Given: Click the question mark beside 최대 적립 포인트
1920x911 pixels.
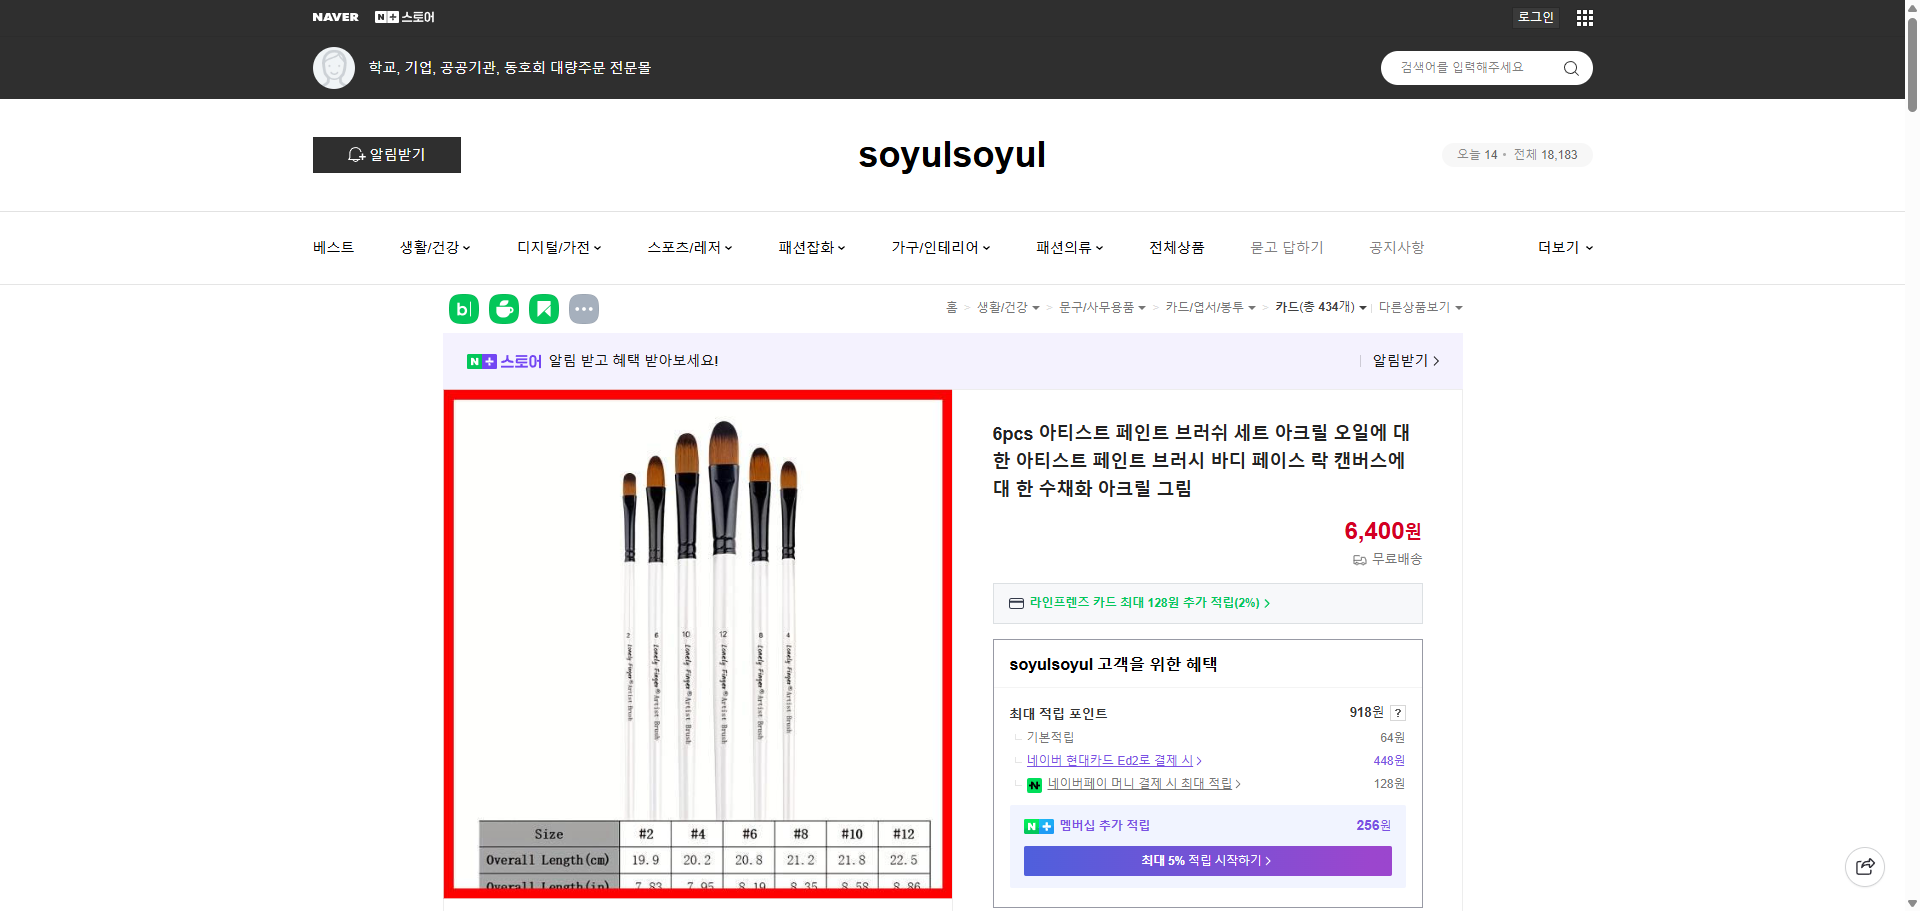Looking at the screenshot, I should (x=1397, y=712).
